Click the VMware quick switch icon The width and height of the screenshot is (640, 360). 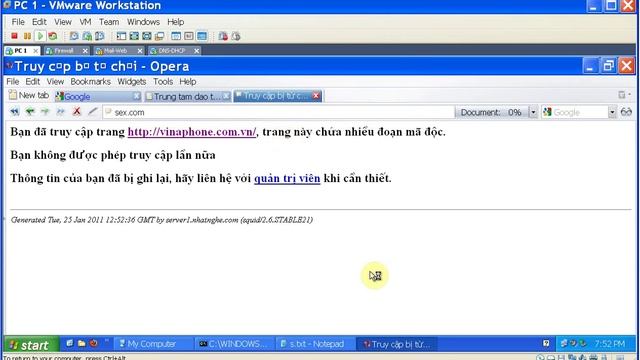134,36
